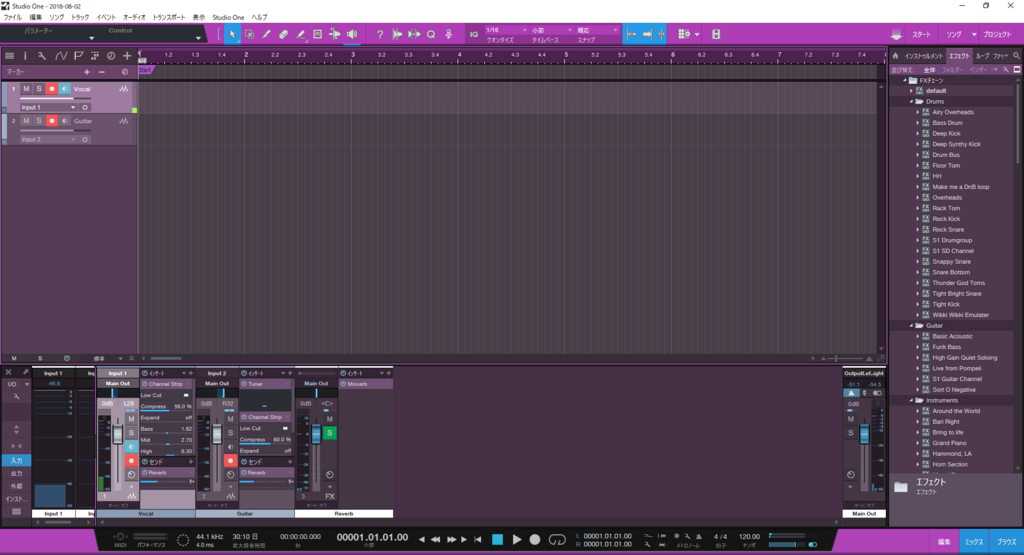Viewport: 1024px width, 555px height.
Task: Click the スタート button
Action: coord(921,35)
